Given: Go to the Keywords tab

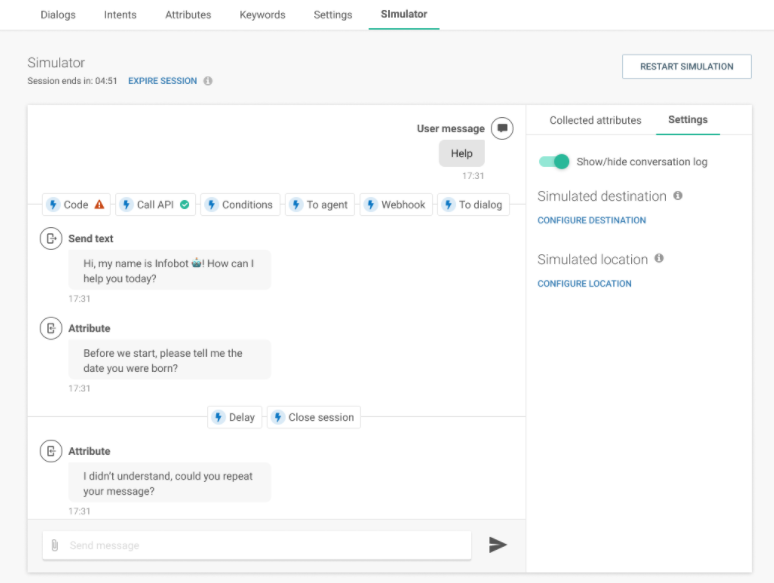Looking at the screenshot, I should point(262,15).
